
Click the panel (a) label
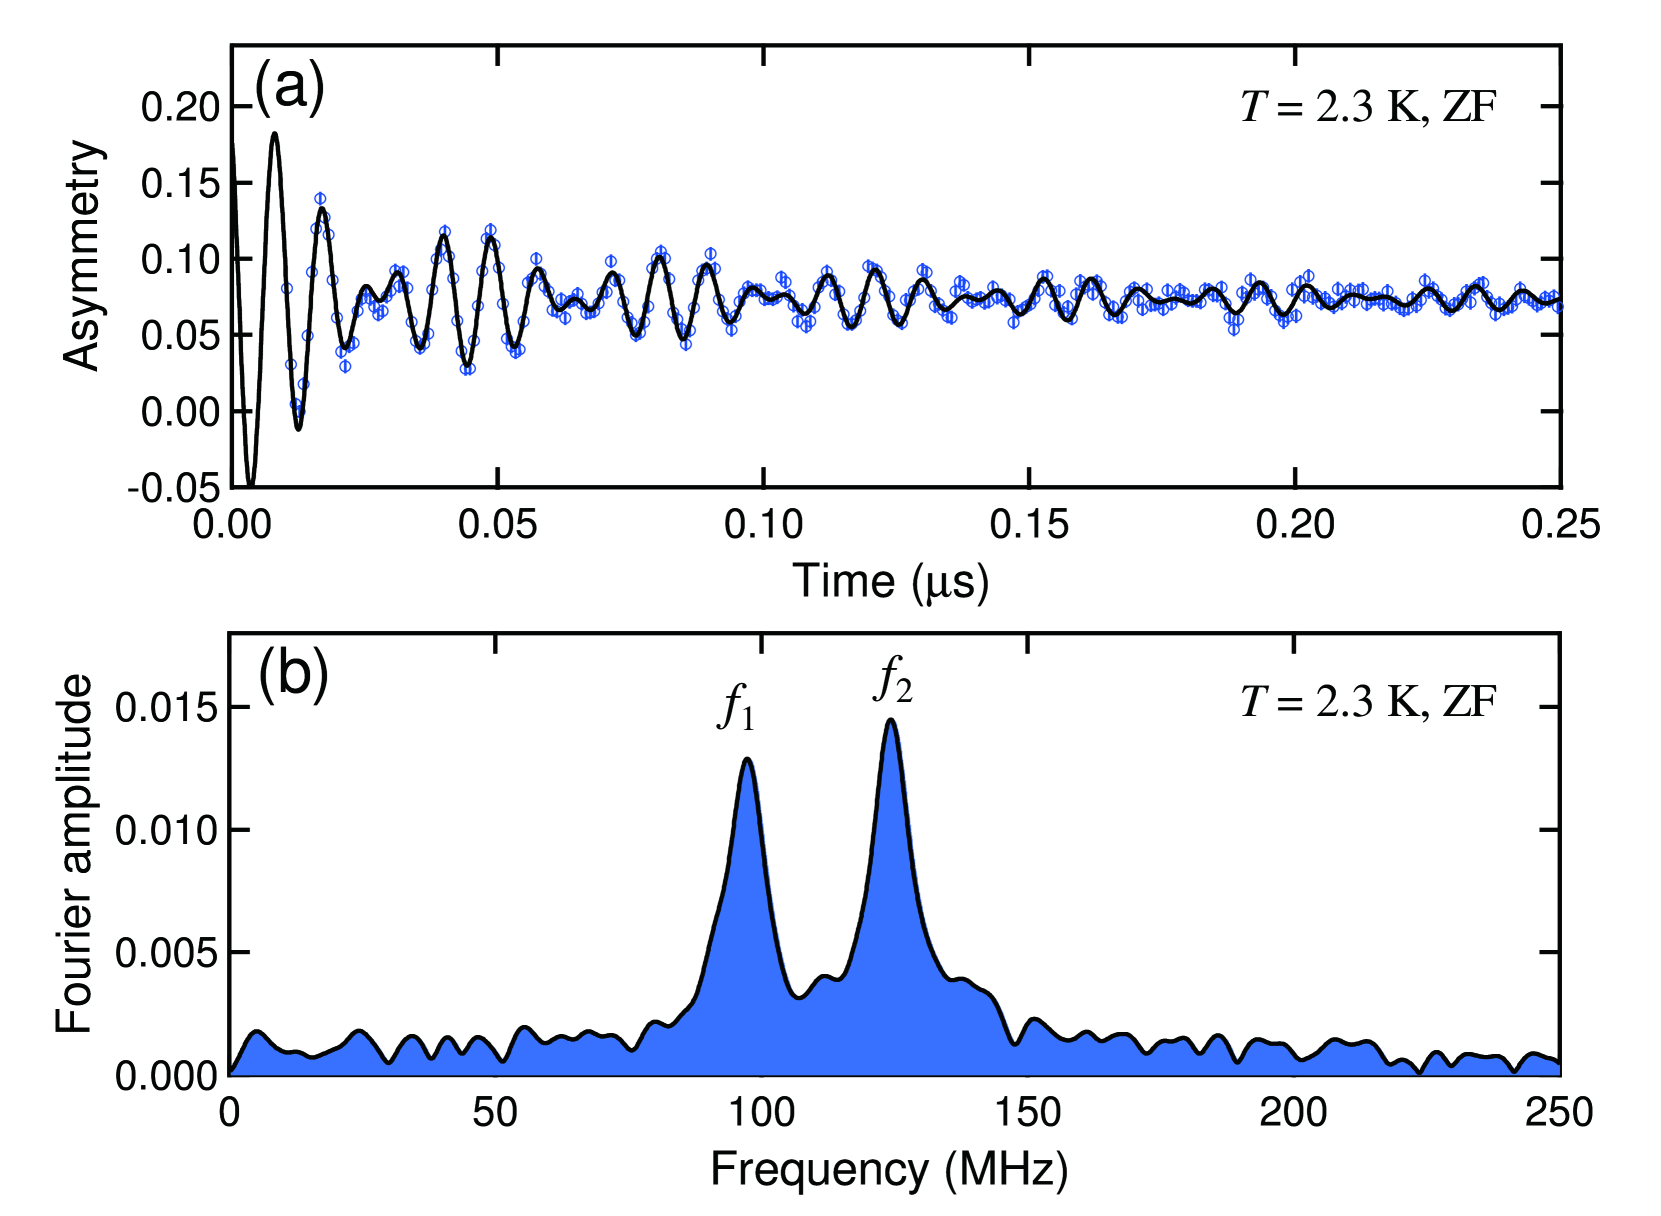289,88
